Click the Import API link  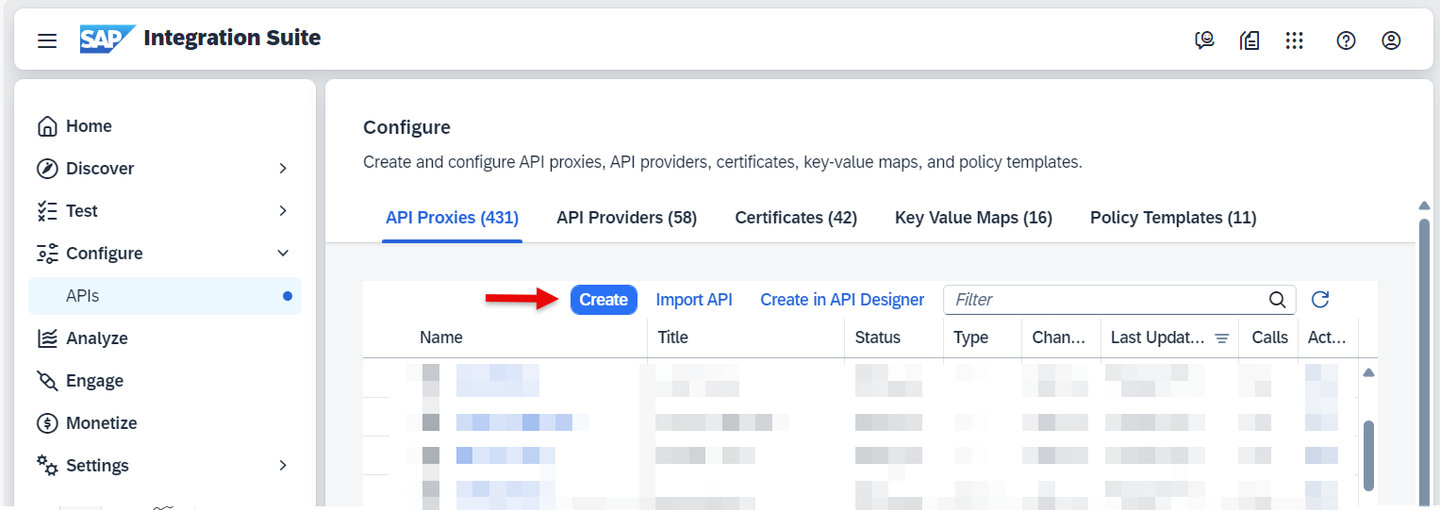(694, 299)
